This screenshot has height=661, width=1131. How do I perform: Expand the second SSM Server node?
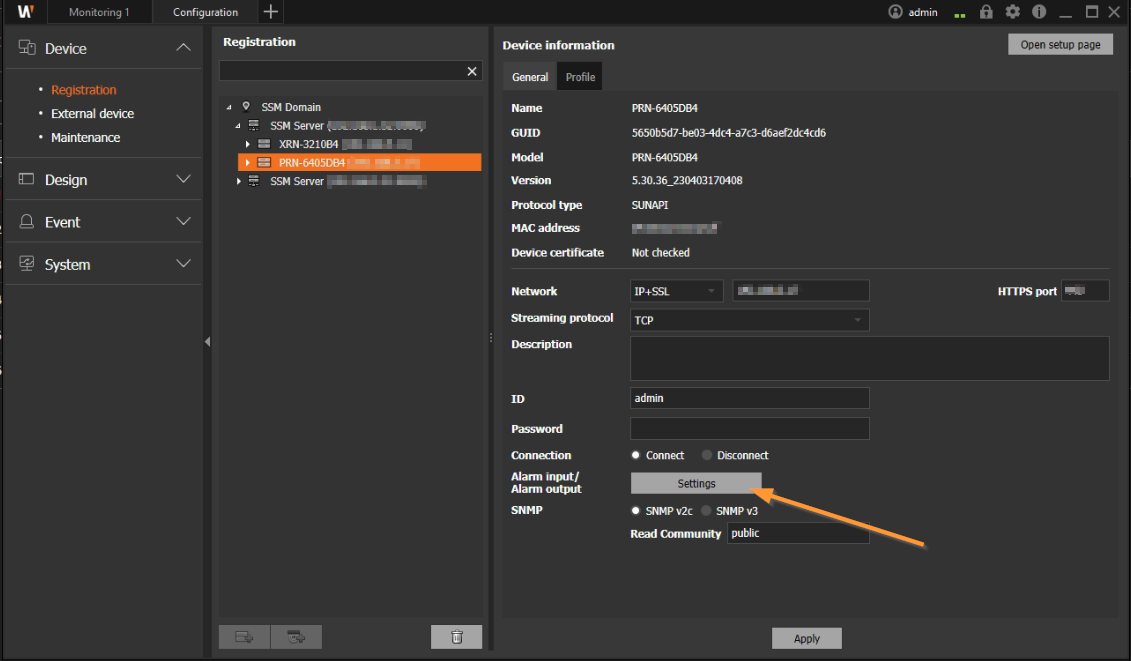click(x=239, y=181)
